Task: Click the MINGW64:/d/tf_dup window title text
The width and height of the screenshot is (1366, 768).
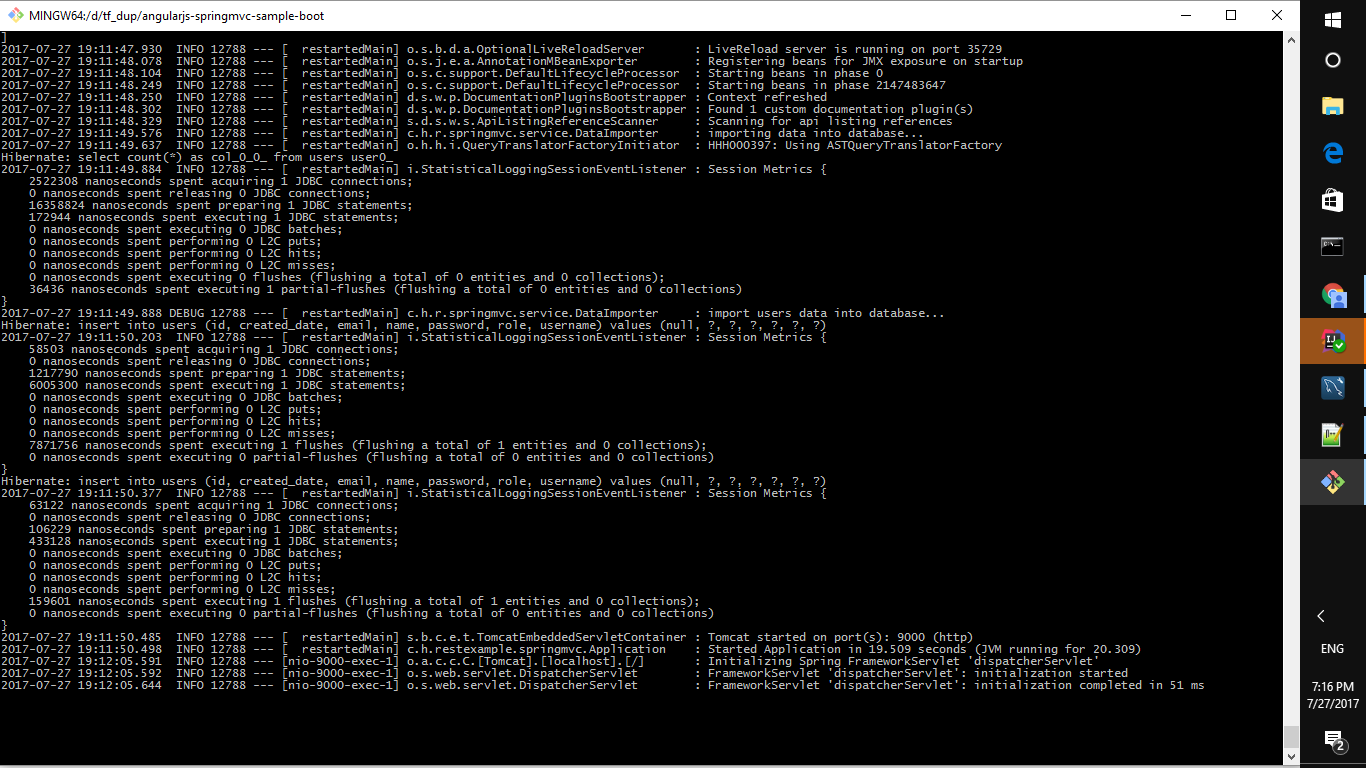Action: (178, 16)
